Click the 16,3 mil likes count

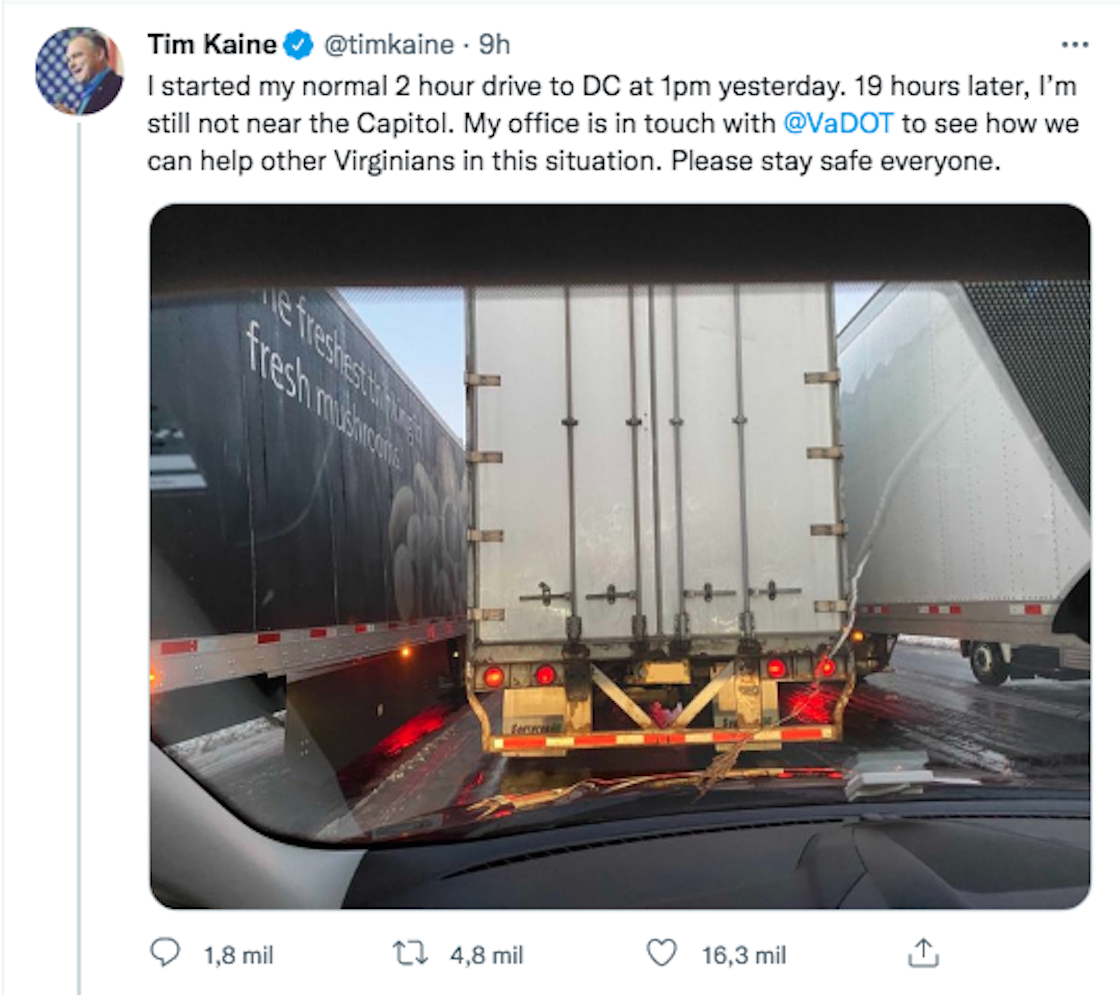[x=743, y=955]
